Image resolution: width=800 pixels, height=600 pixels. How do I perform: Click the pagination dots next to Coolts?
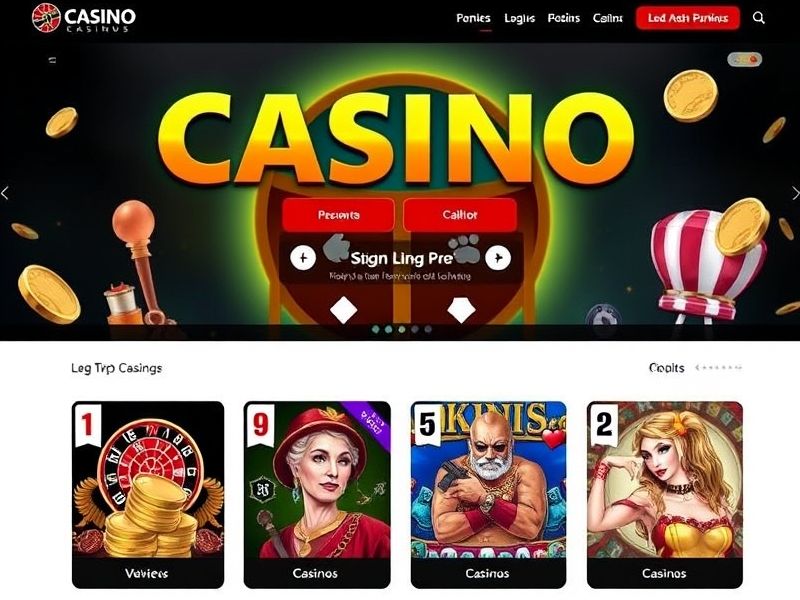(x=719, y=367)
